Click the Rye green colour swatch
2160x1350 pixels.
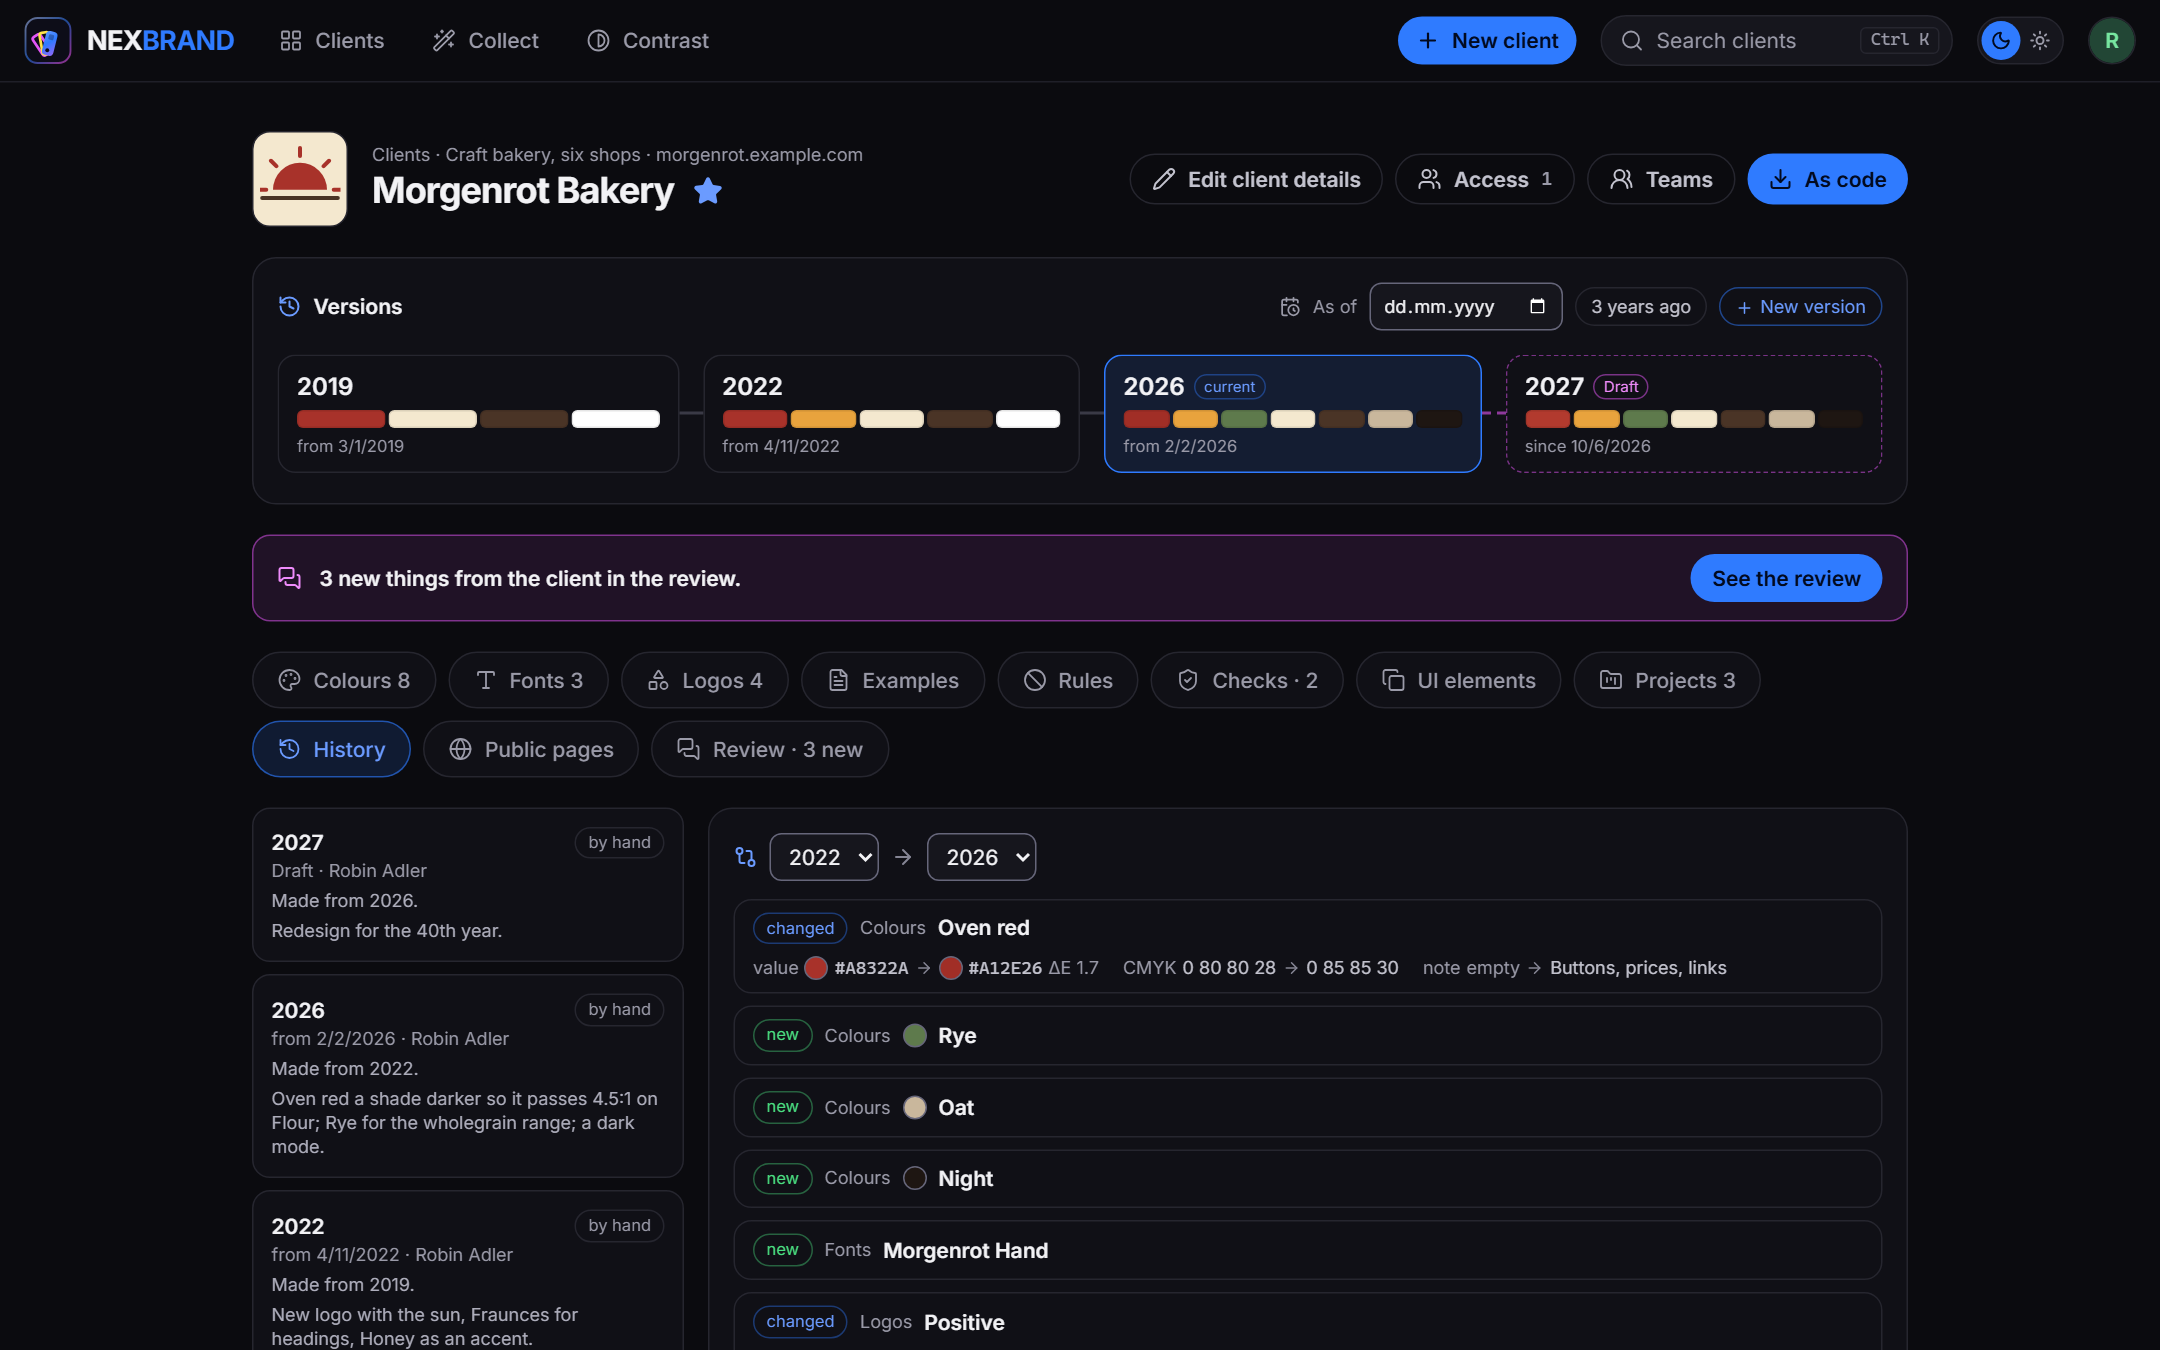(914, 1035)
